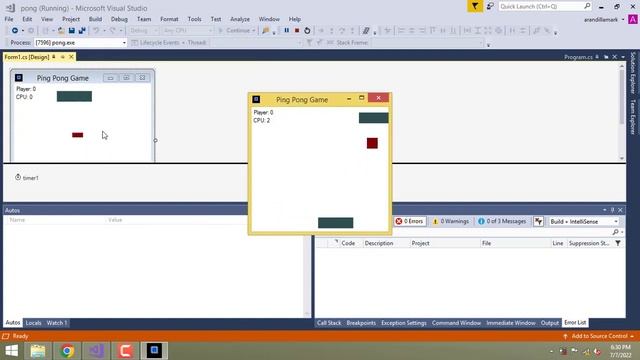Click the red ball in the running game

tap(372, 143)
